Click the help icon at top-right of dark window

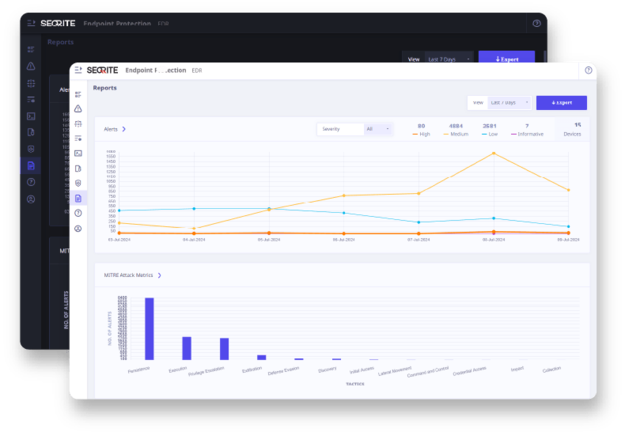pyautogui.click(x=537, y=22)
